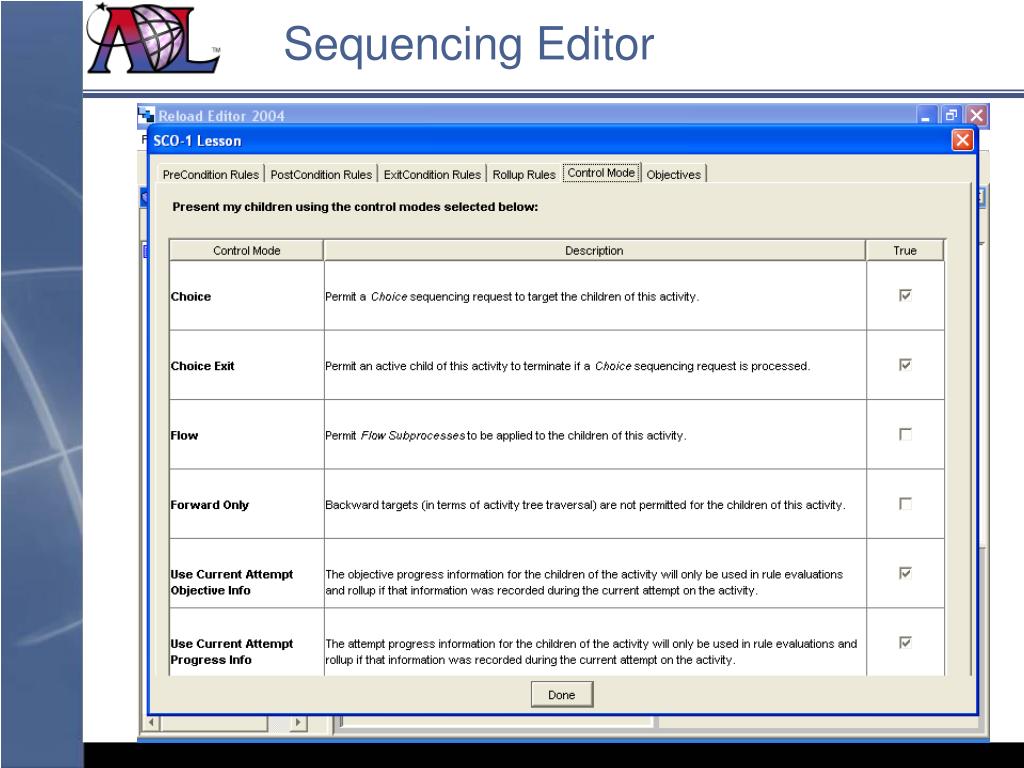Click the left scroll arrow in Reload Editor
Image resolution: width=1024 pixels, height=768 pixels.
pos(152,722)
